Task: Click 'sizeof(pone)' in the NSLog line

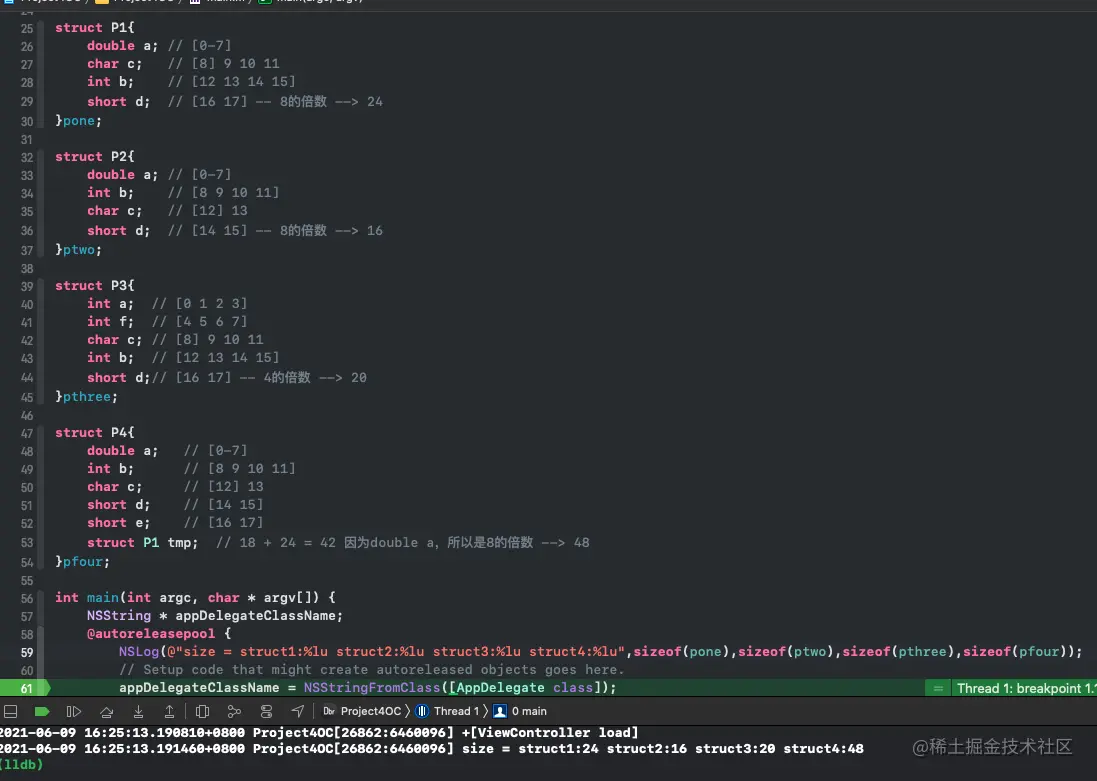Action: (x=681, y=652)
